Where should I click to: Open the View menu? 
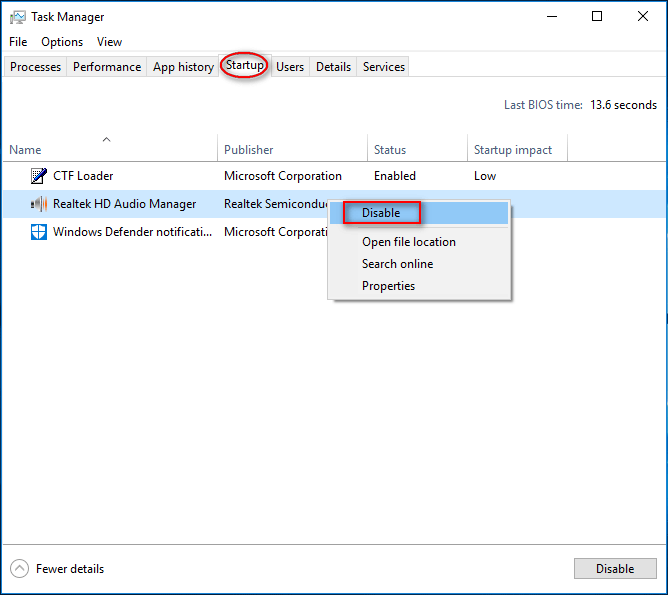point(109,42)
